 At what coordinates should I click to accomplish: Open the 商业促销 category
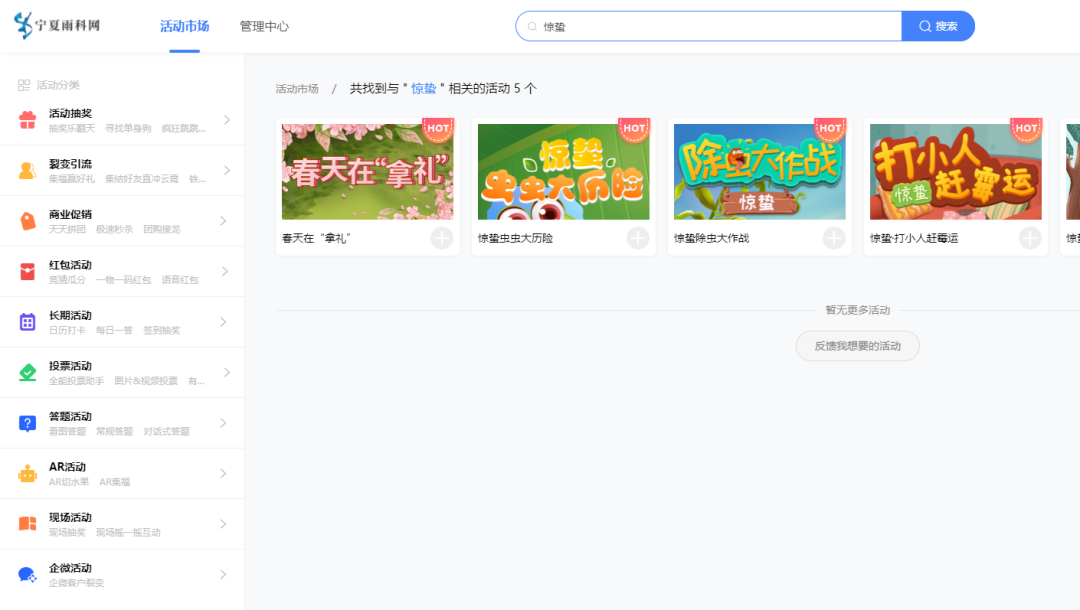[122, 221]
